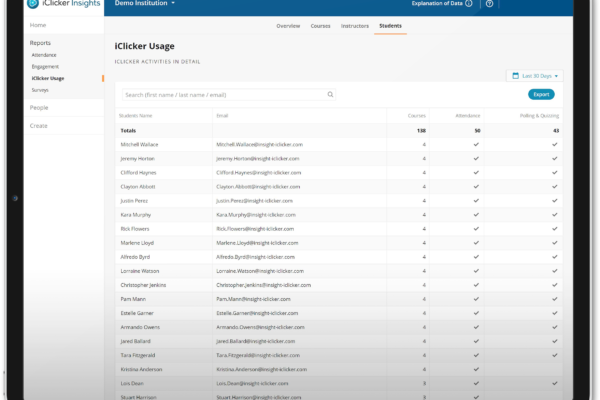Click the Polling & Quizzing checkmark for Lois Dean
600x400 pixels.
click(x=555, y=384)
